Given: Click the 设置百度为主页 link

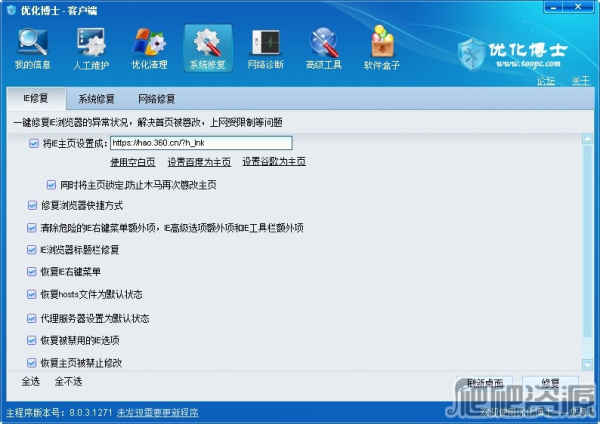Looking at the screenshot, I should coord(199,162).
